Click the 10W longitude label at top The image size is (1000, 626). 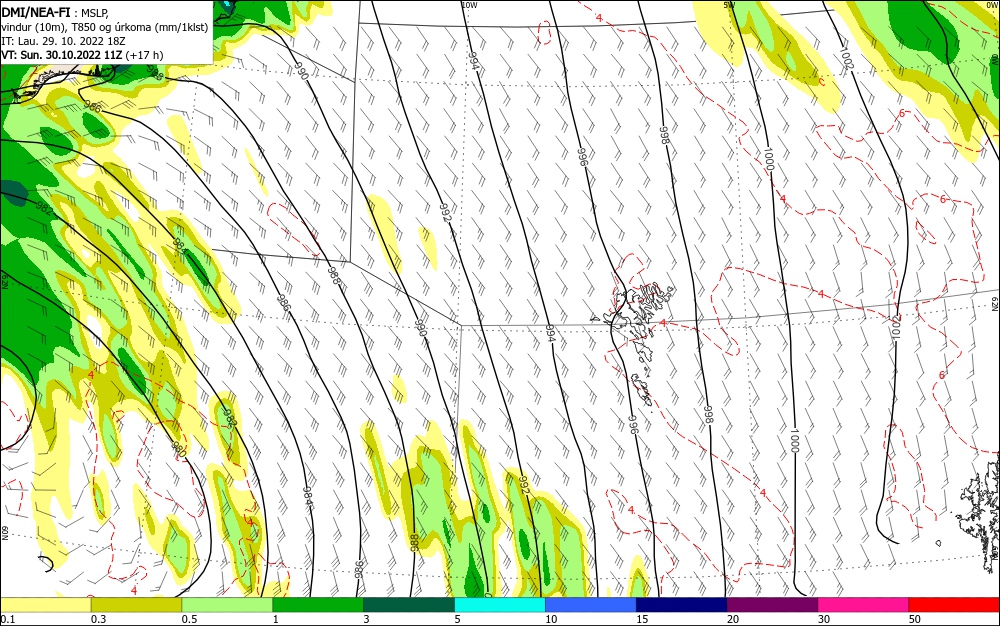click(x=469, y=5)
